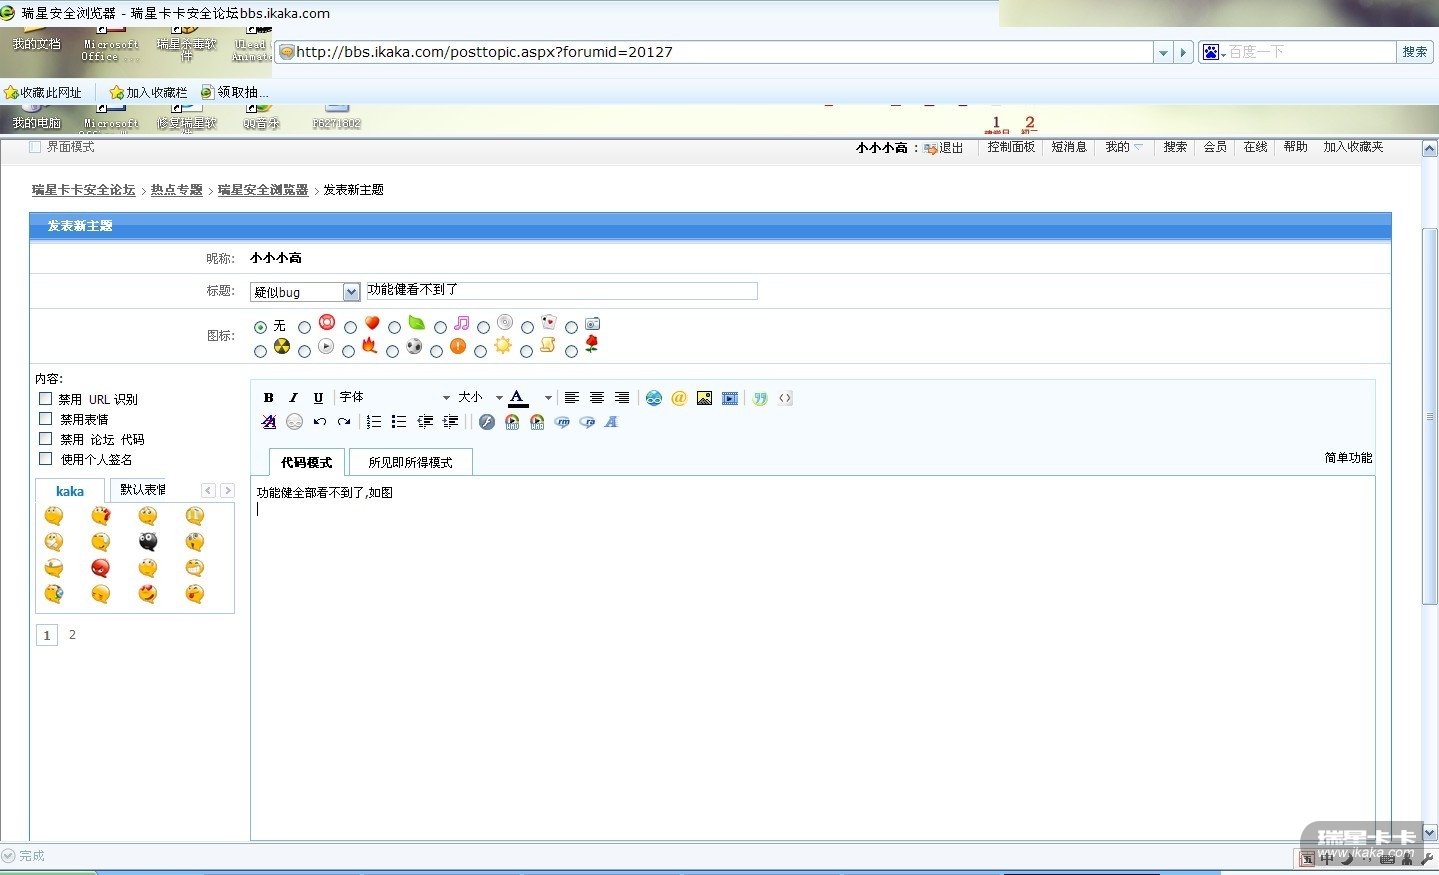Expand the font color picker arrow

pos(547,398)
